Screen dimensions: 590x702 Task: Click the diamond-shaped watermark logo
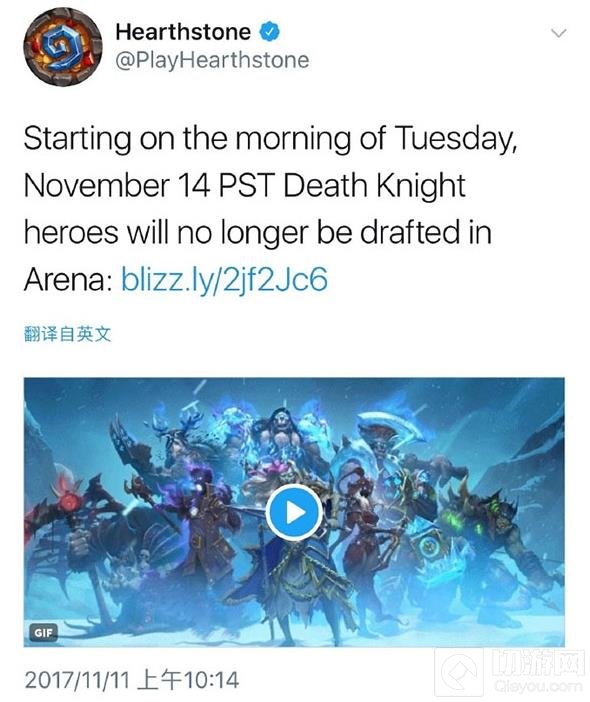[x=460, y=673]
